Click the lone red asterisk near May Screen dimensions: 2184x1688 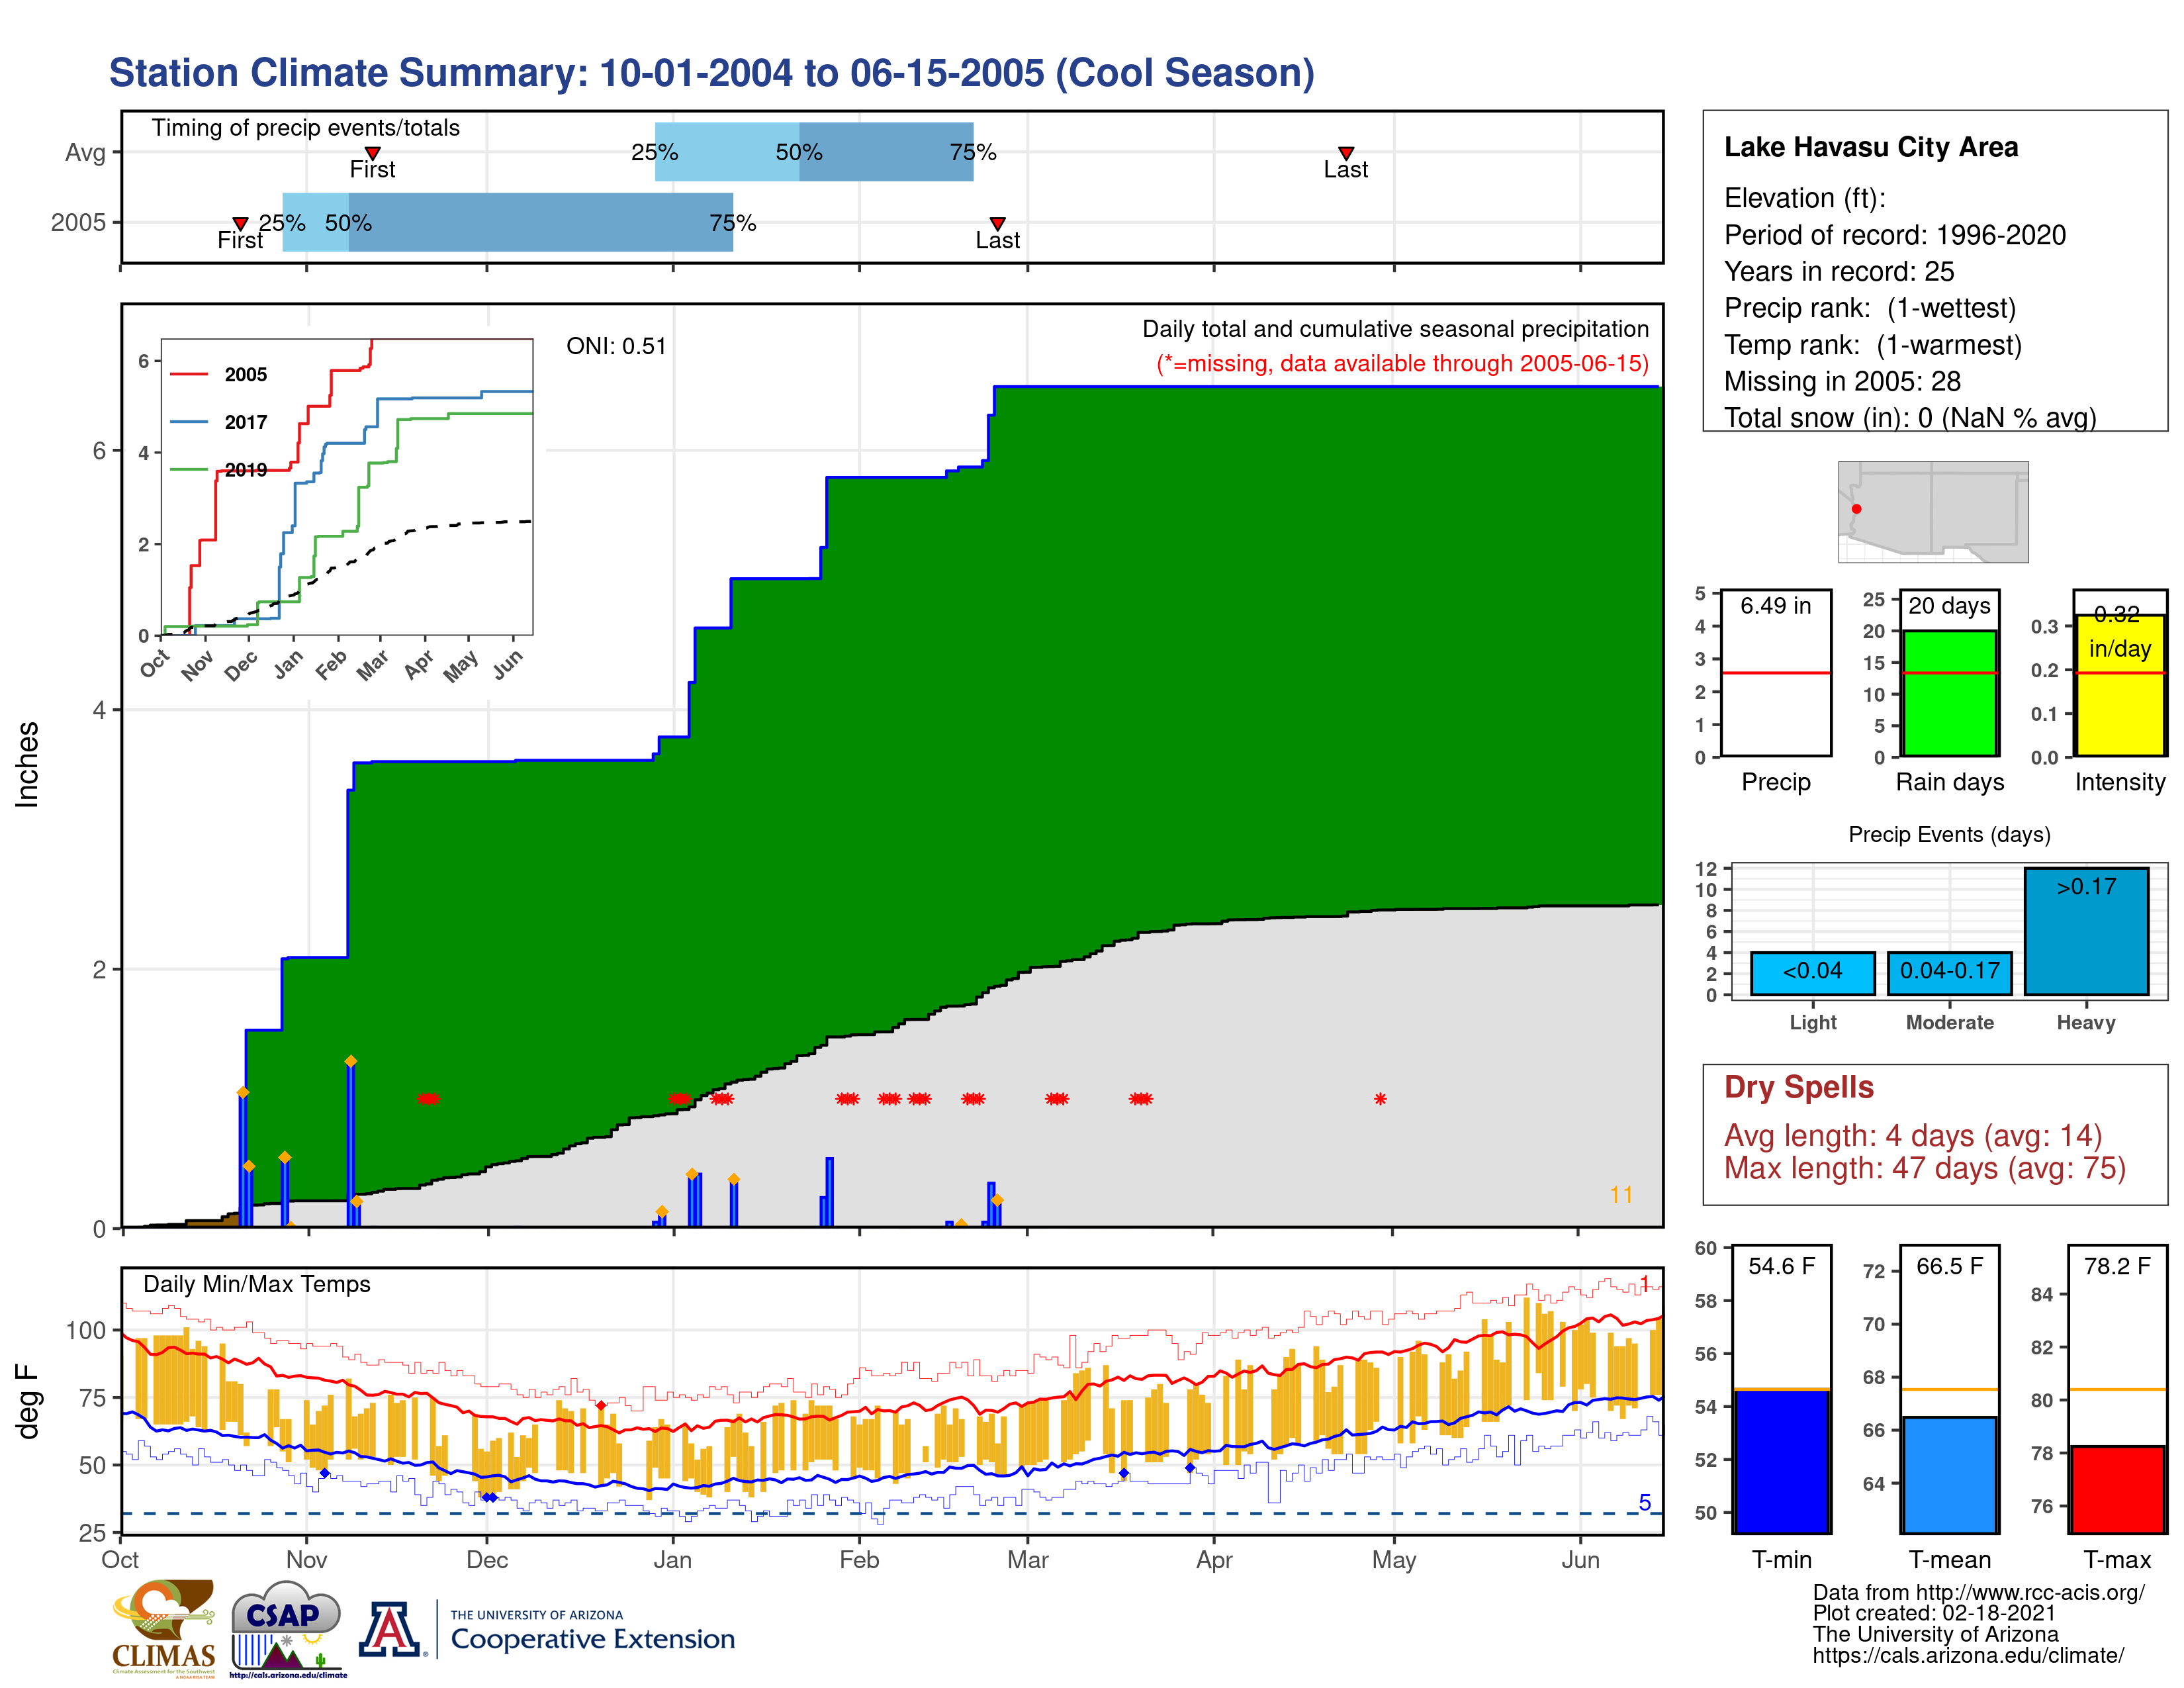pyautogui.click(x=1380, y=1099)
